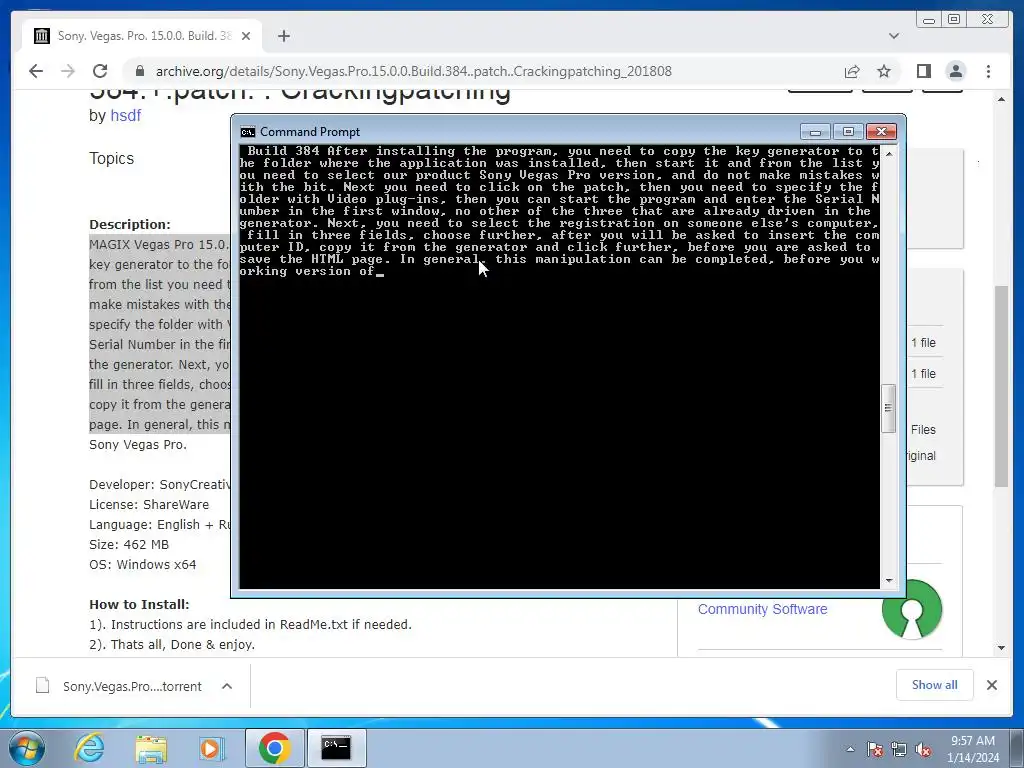Click Show all downloads button

pyautogui.click(x=935, y=684)
